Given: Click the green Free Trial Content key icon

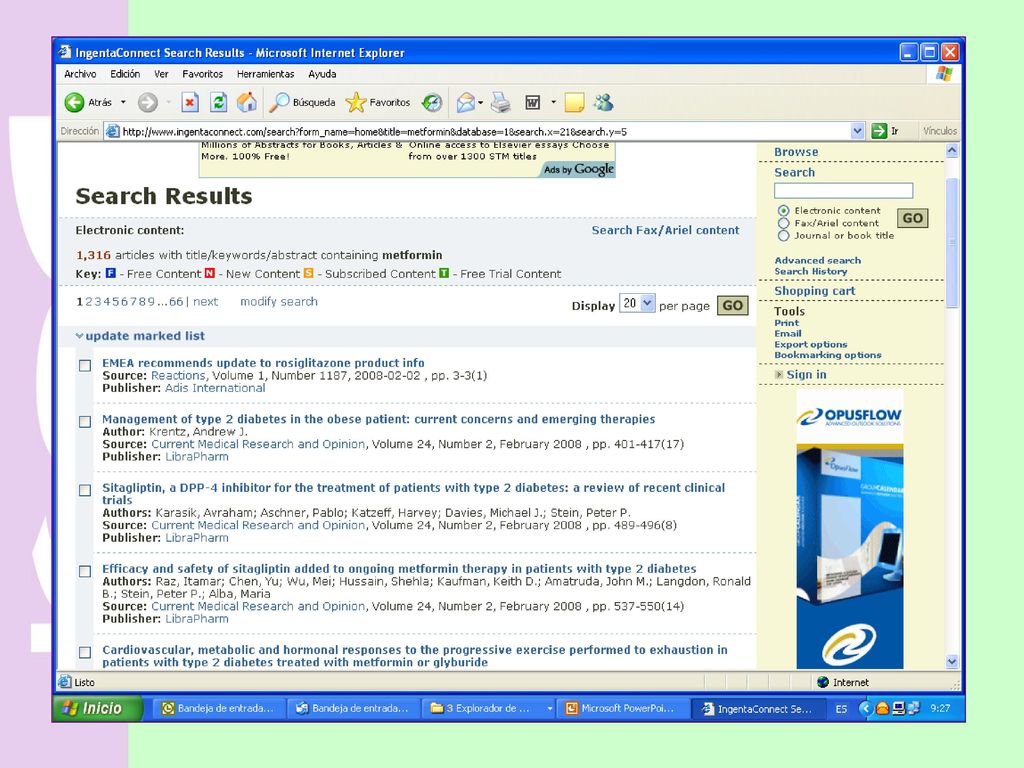Looking at the screenshot, I should coord(444,273).
